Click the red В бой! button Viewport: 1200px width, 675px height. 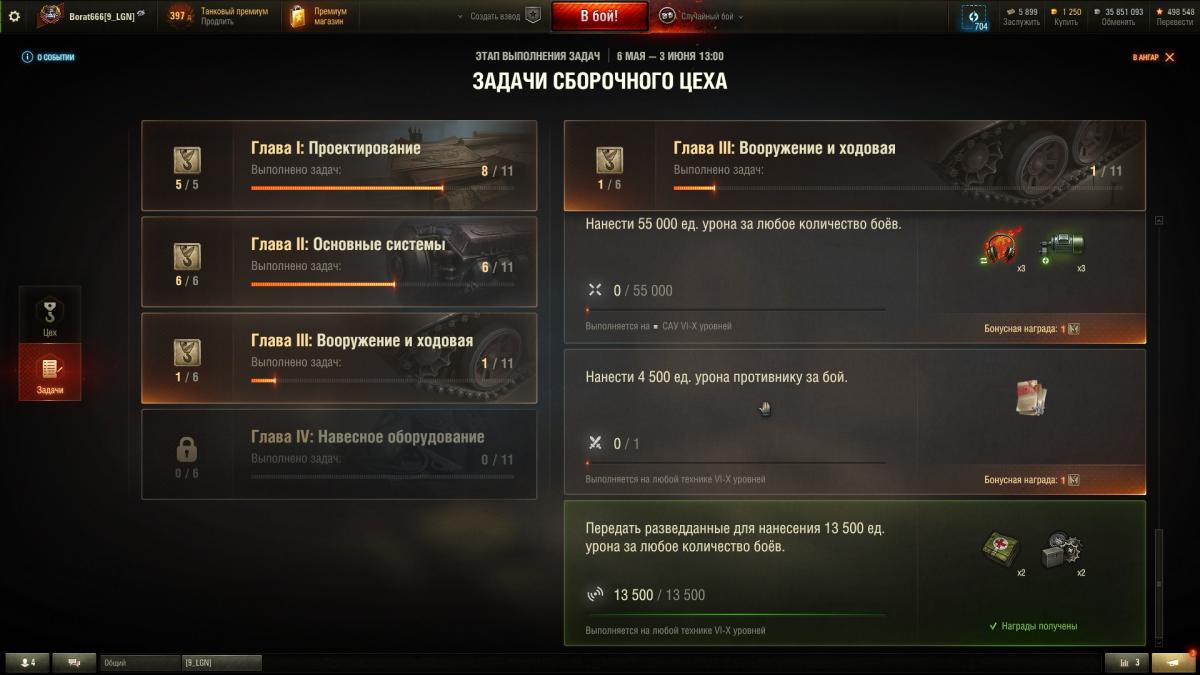point(599,16)
